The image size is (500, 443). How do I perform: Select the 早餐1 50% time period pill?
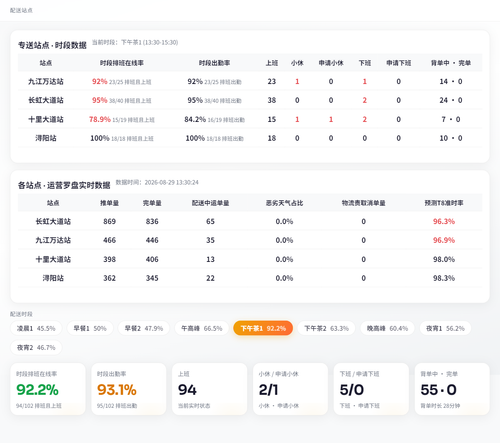pyautogui.click(x=90, y=328)
